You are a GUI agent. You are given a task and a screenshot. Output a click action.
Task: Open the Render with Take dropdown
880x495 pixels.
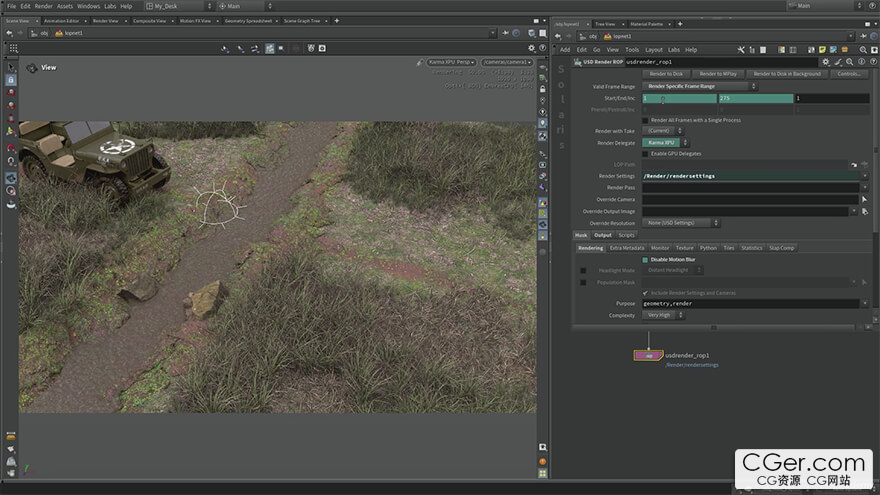(662, 131)
